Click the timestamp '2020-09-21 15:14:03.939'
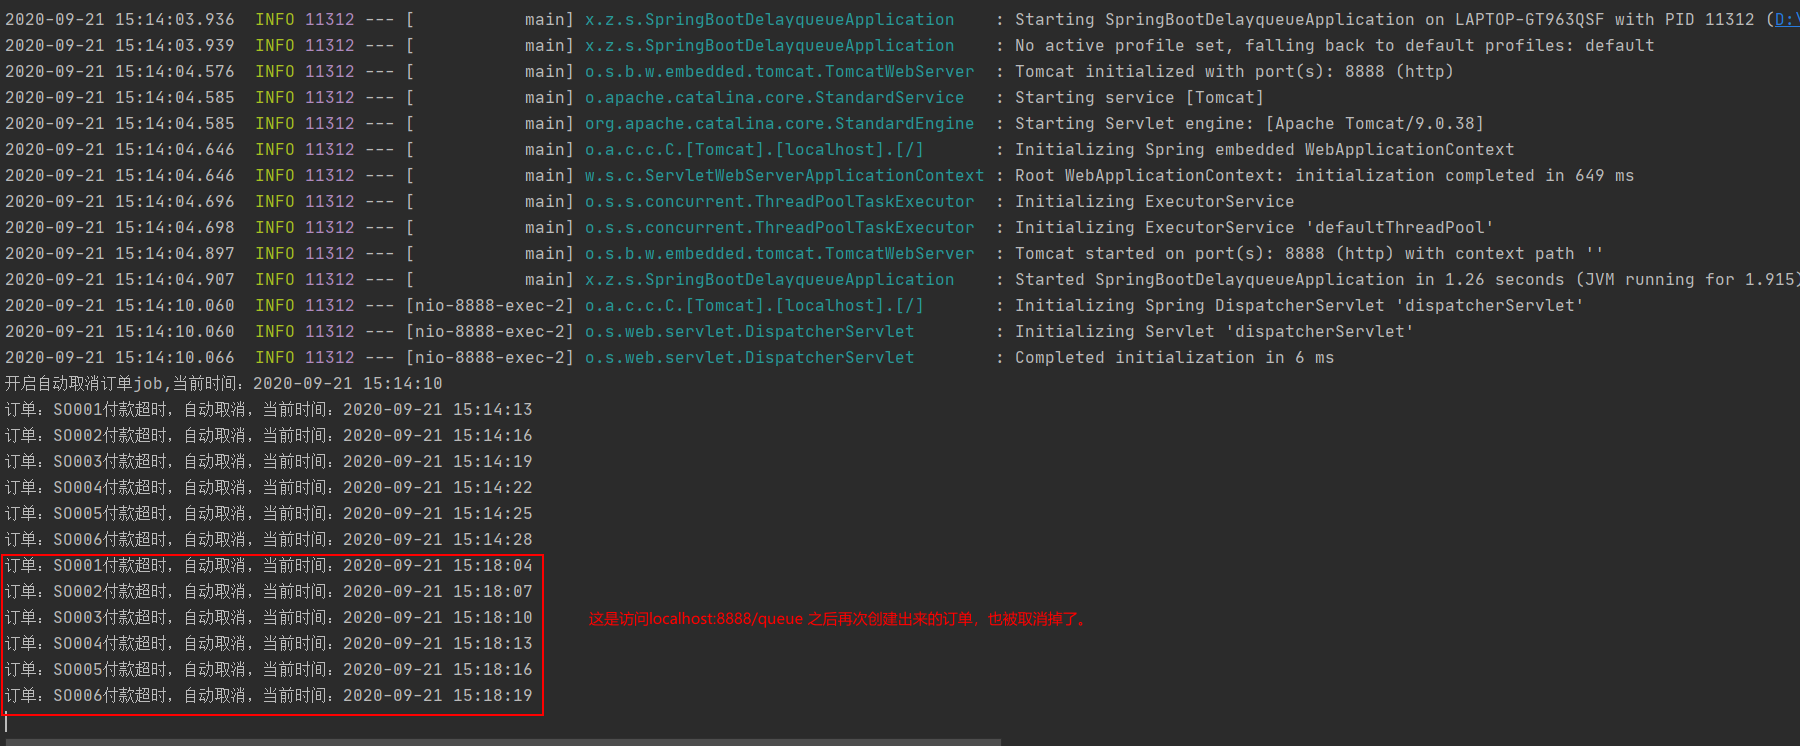The height and width of the screenshot is (746, 1800). click(x=120, y=46)
